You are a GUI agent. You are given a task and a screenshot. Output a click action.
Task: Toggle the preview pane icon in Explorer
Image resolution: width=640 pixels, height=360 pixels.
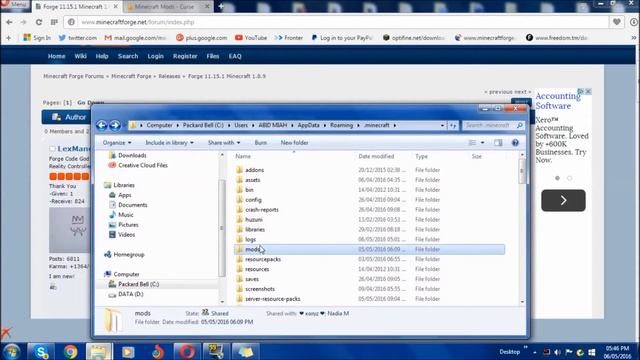(x=498, y=142)
